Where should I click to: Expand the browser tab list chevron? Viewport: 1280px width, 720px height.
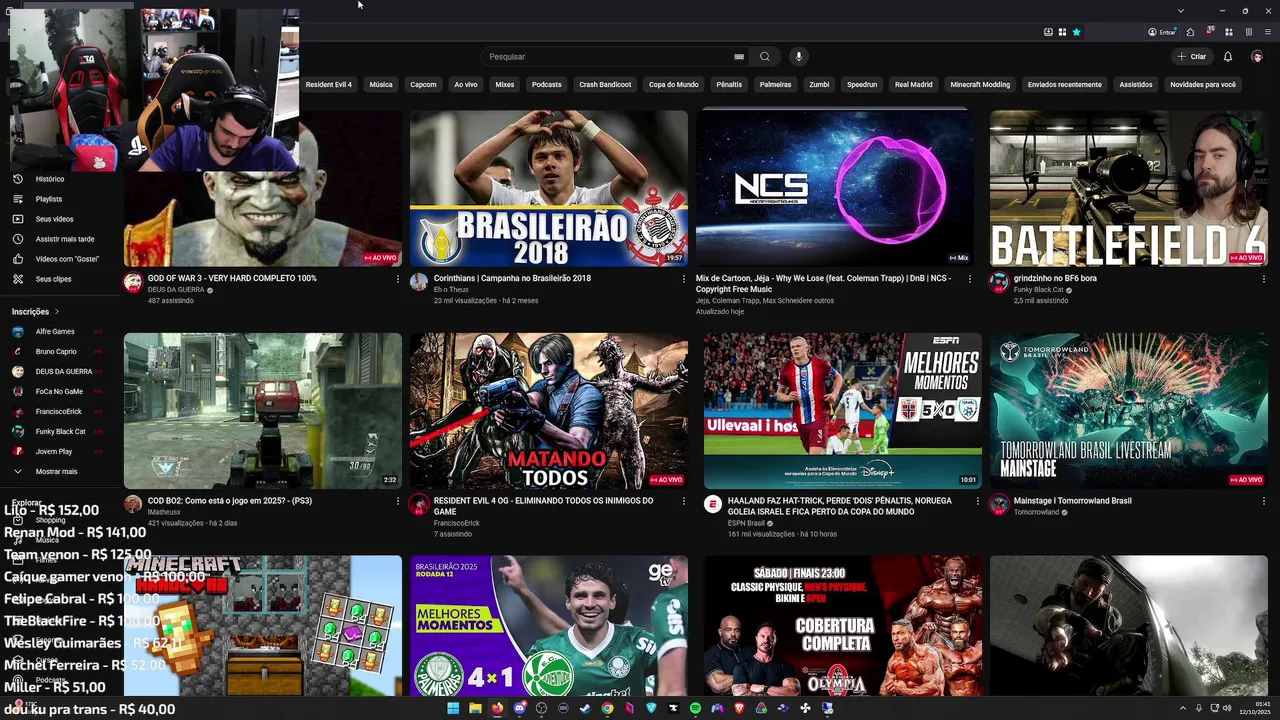(x=1181, y=11)
